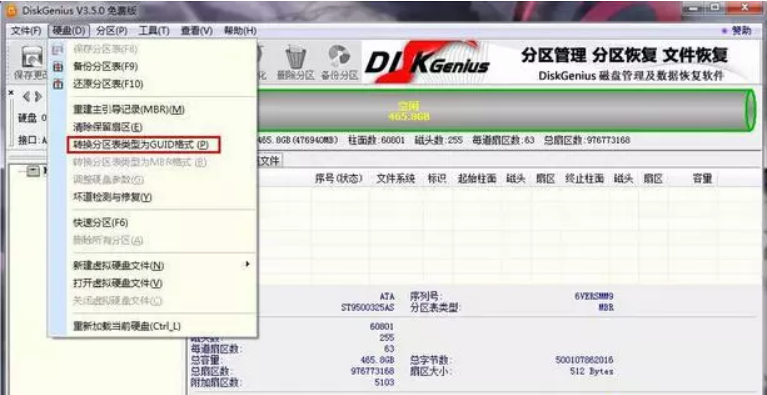Click the 附加扇区数 label

pos(216,383)
